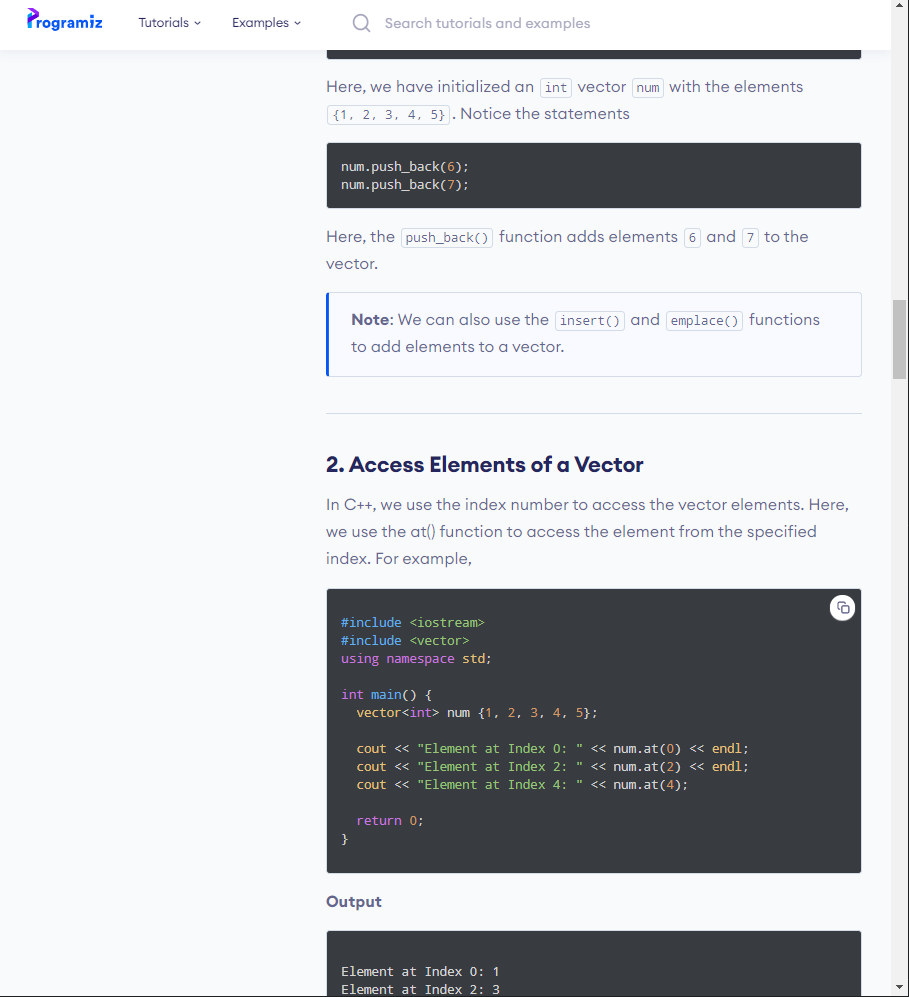Click the 'vector<int> num' declaration line
The image size is (909, 997).
point(477,713)
